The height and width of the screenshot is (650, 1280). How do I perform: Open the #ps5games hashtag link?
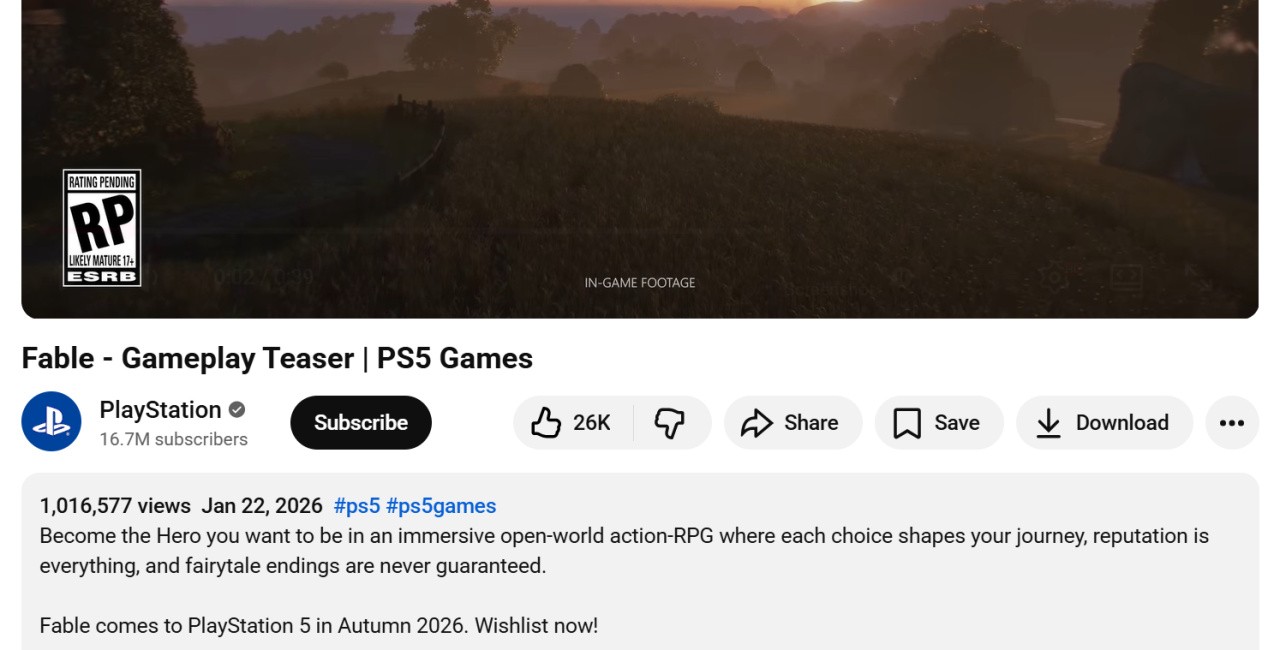tap(441, 506)
